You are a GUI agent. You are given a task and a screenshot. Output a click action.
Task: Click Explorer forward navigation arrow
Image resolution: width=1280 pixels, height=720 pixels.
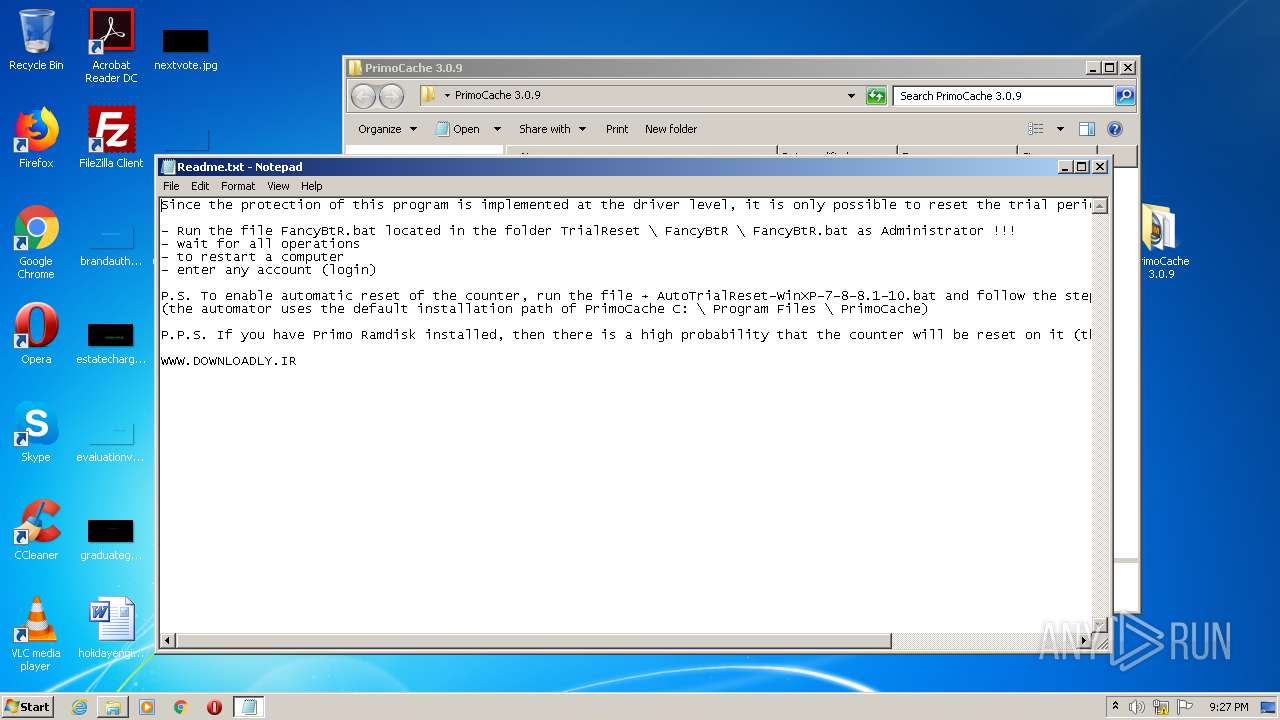391,96
